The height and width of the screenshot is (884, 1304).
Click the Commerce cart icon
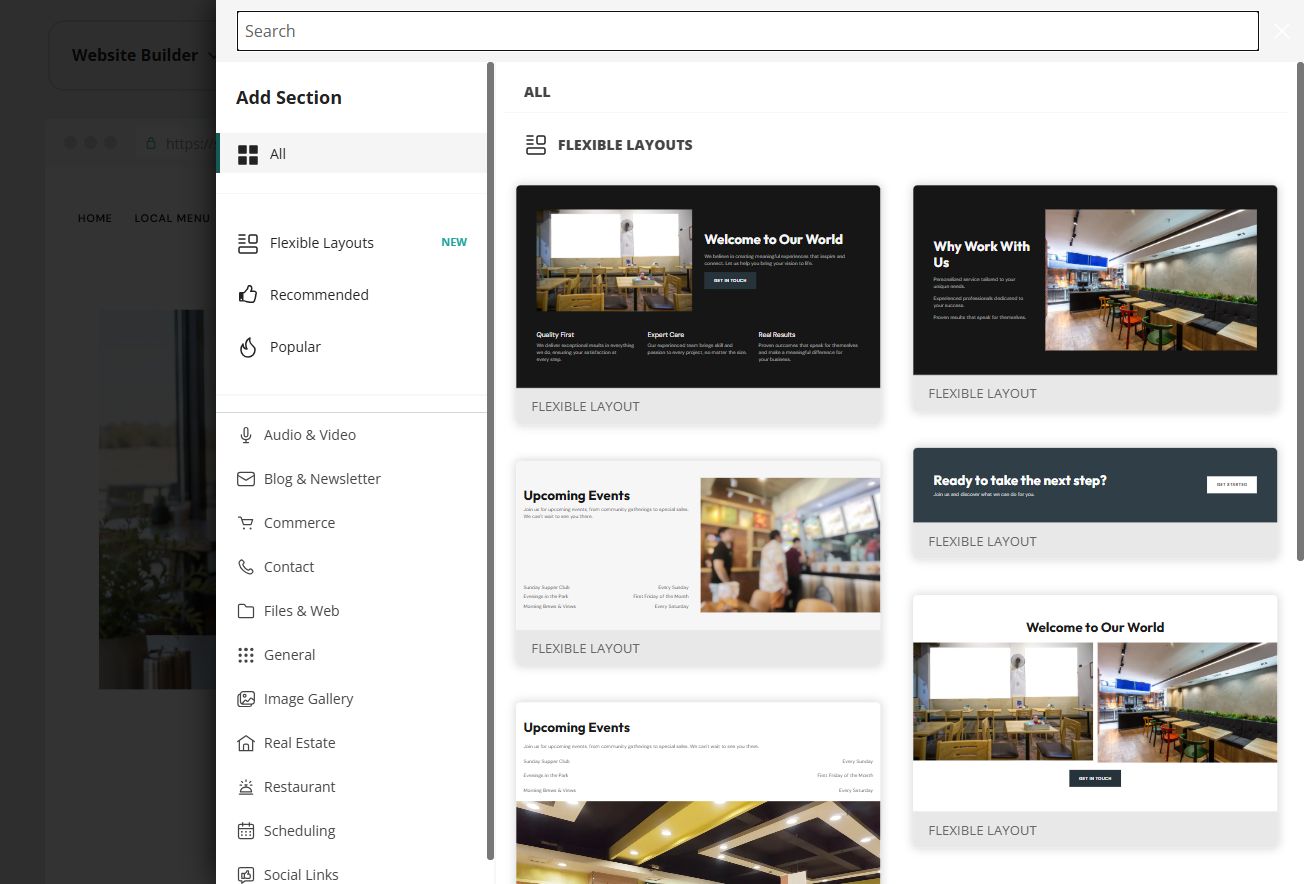pos(246,523)
